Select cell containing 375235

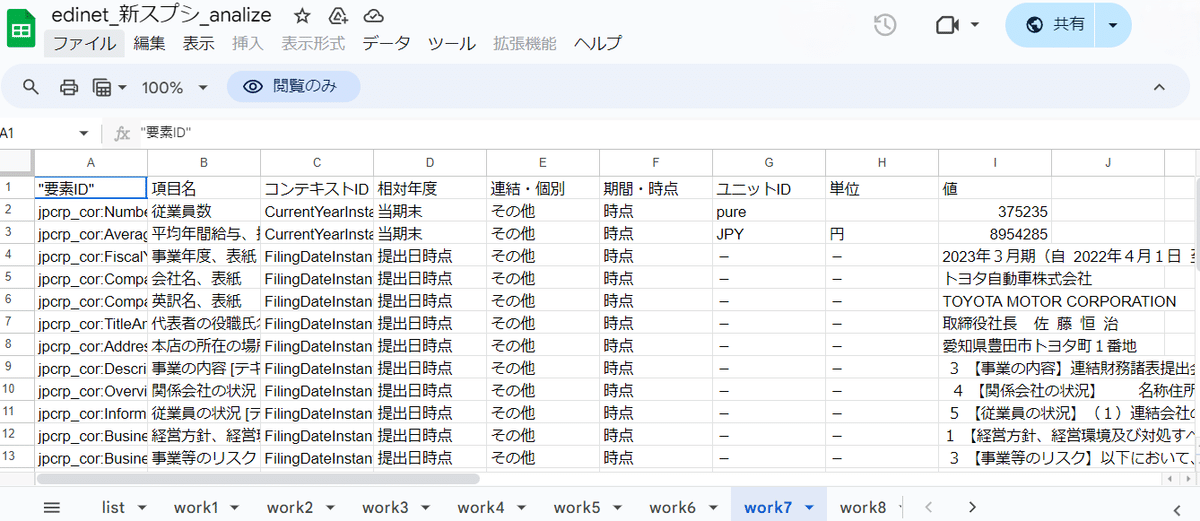click(x=995, y=212)
